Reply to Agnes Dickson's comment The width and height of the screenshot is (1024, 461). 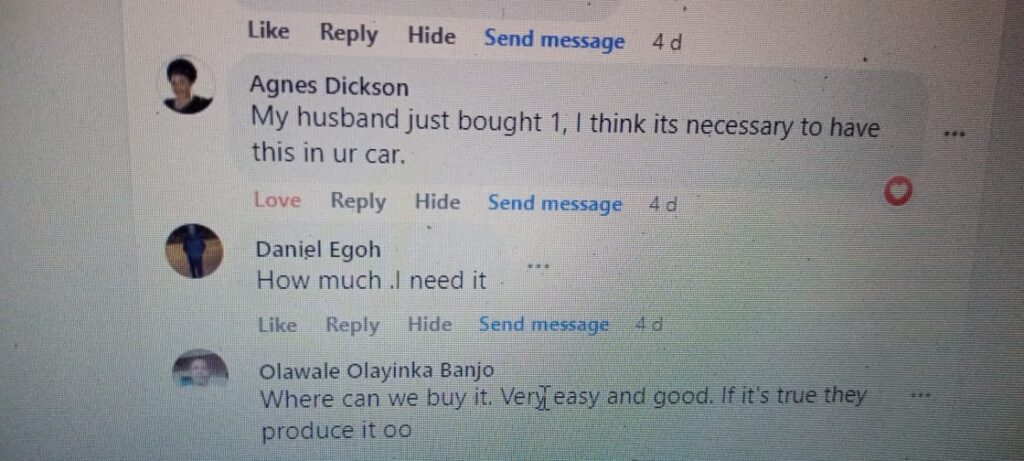click(x=358, y=202)
